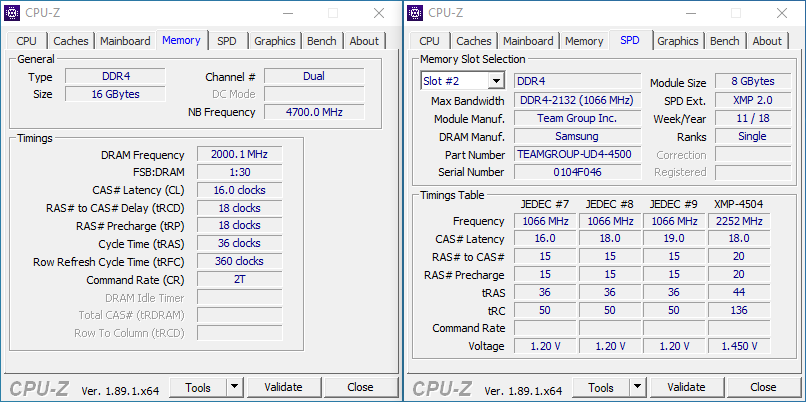The height and width of the screenshot is (402, 806).
Task: Click the empty DC Mode field
Action: pos(314,94)
